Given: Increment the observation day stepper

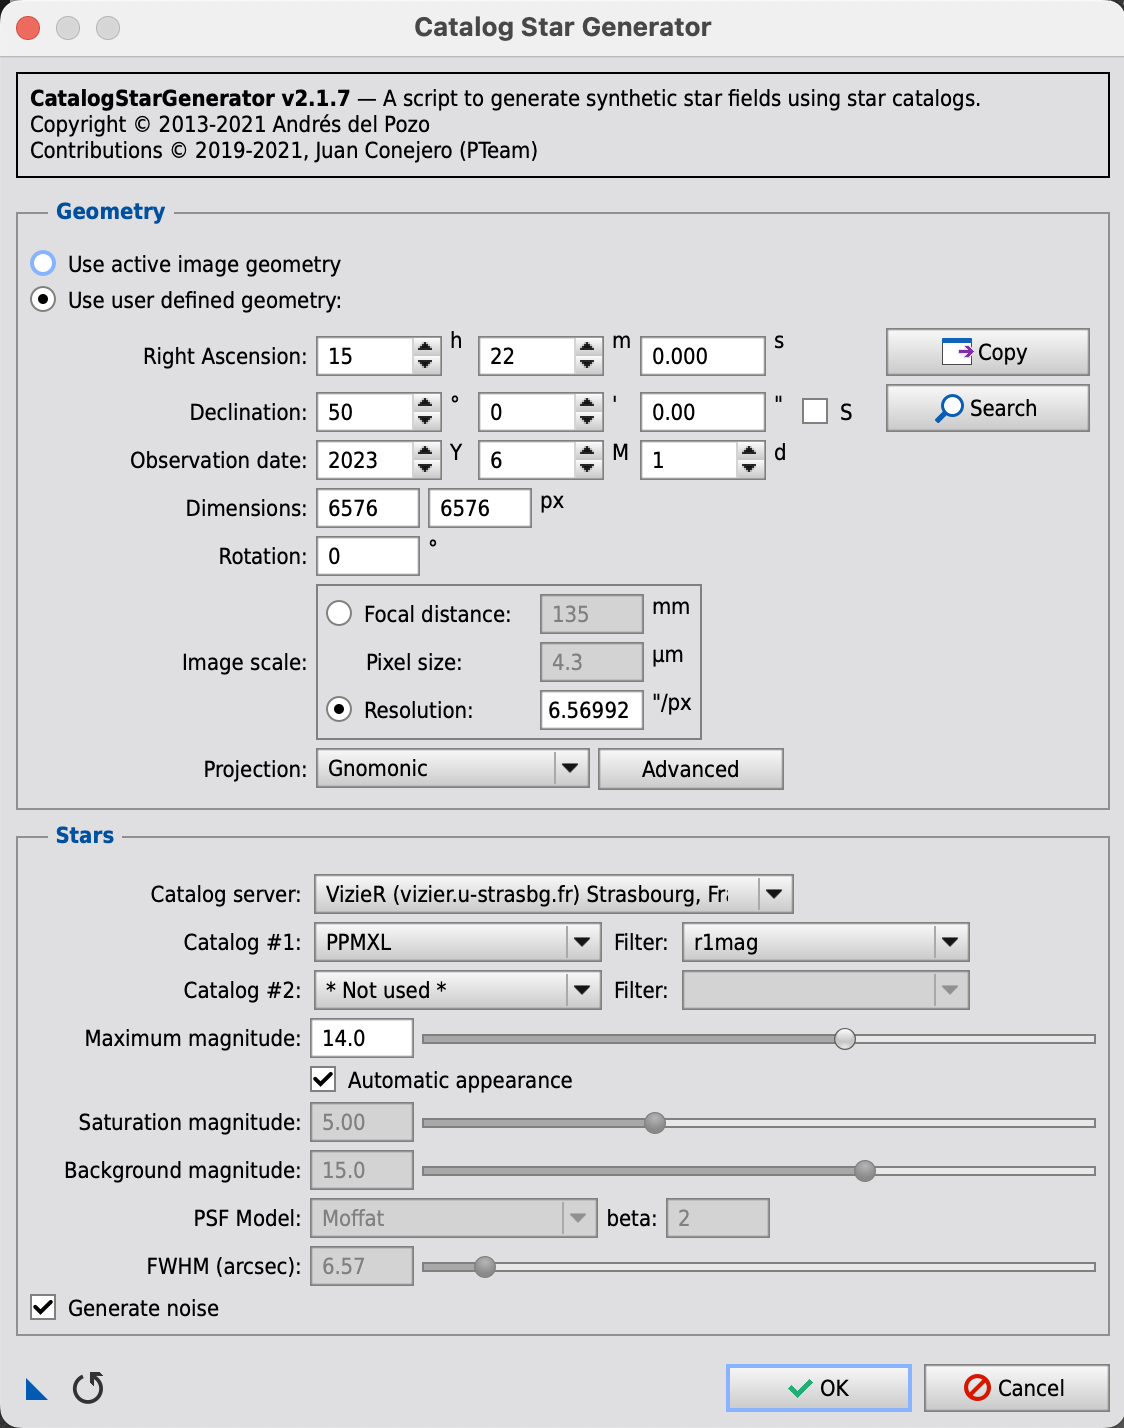Looking at the screenshot, I should coord(750,452).
